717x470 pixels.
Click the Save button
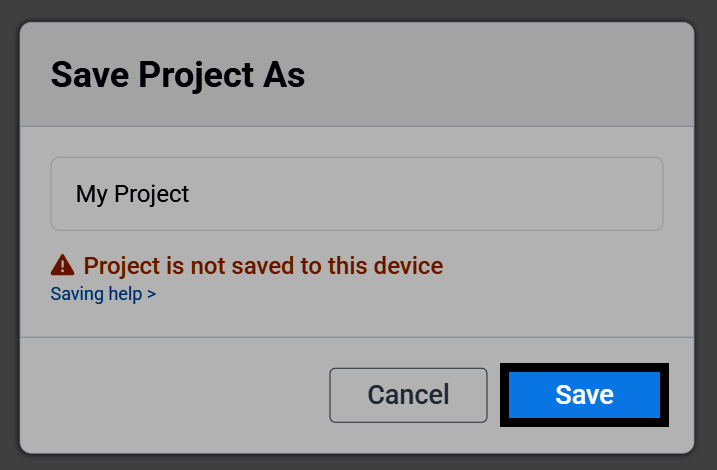(x=584, y=395)
